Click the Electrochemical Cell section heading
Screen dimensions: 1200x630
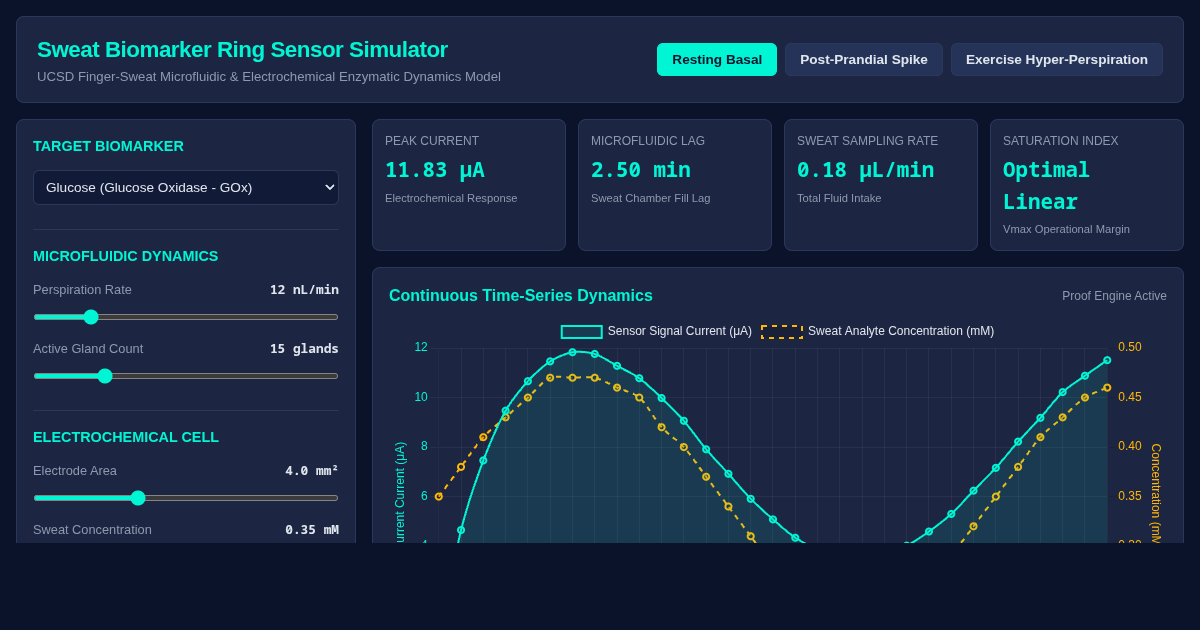click(x=126, y=437)
